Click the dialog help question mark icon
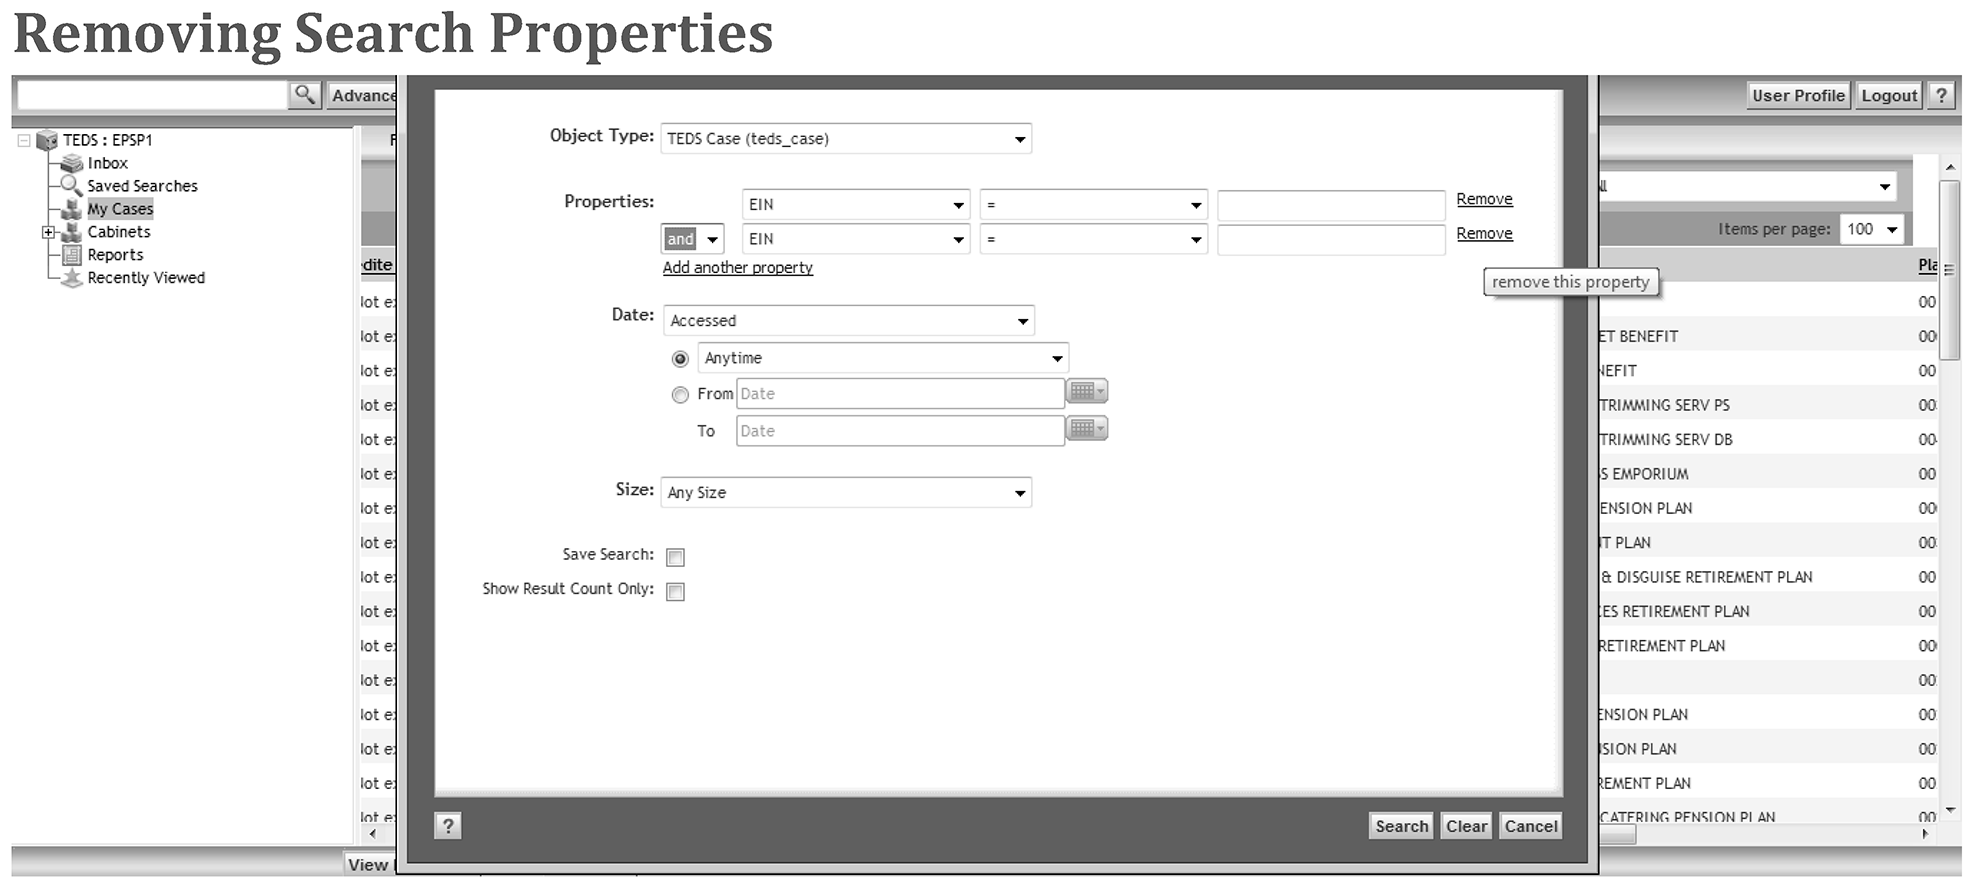1982x892 pixels. (448, 826)
